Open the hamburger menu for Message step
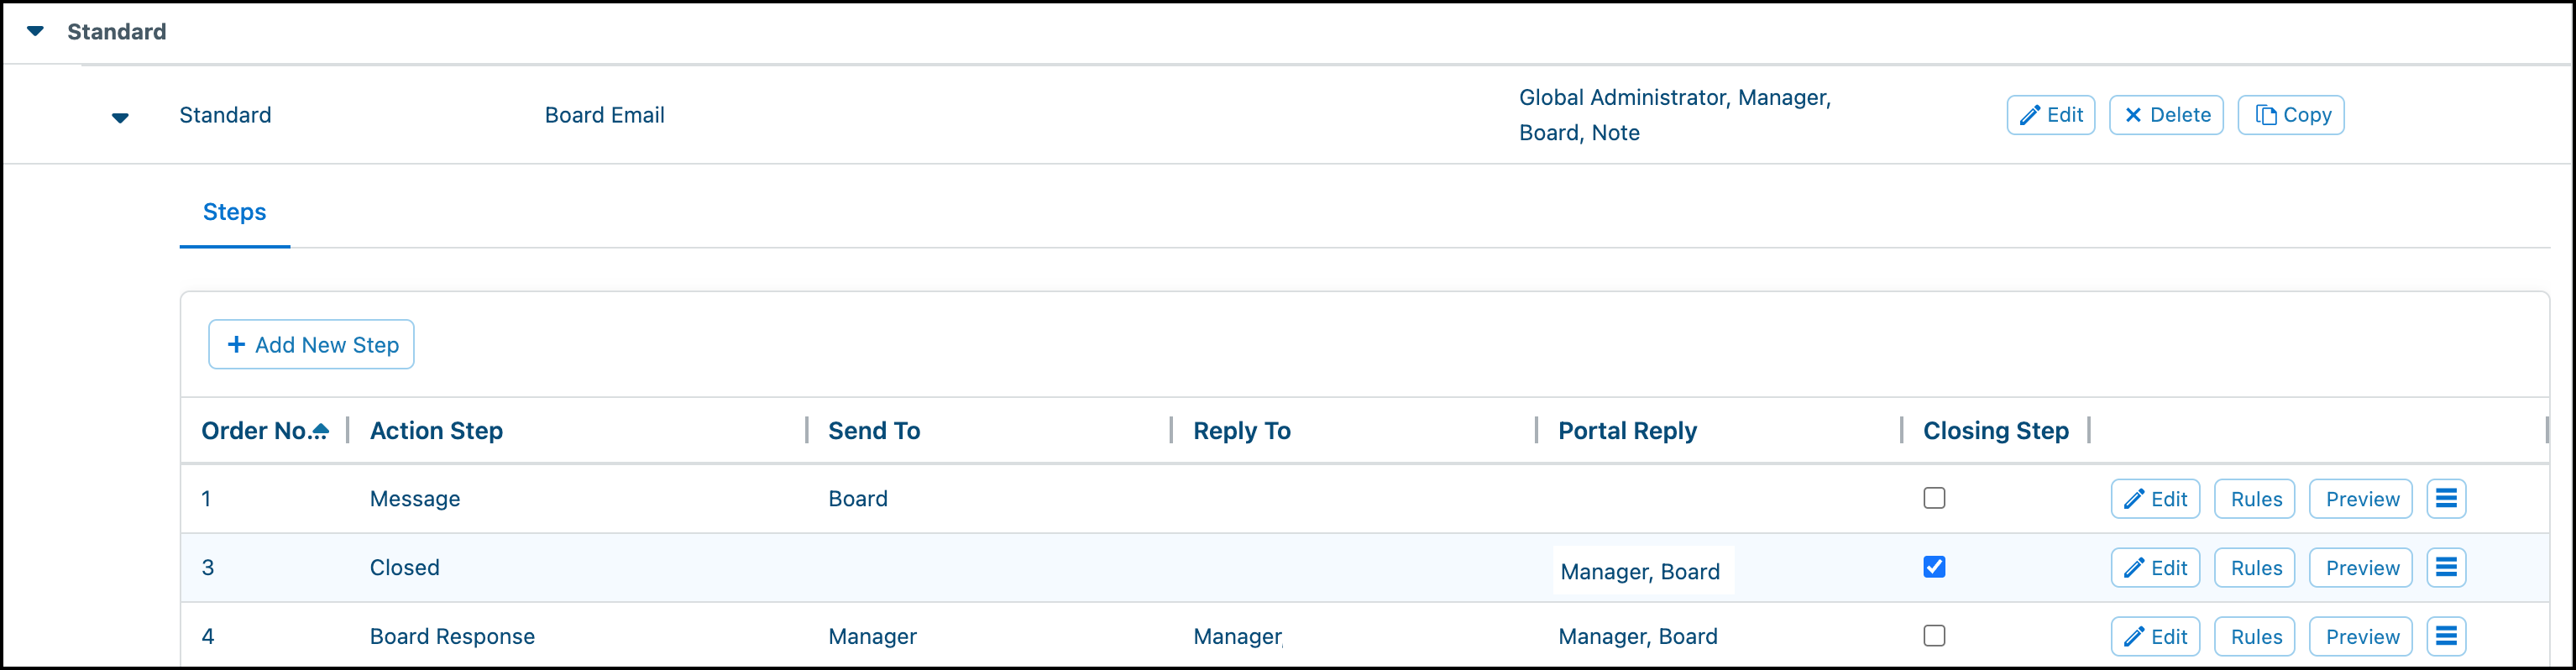2576x670 pixels. click(2446, 499)
